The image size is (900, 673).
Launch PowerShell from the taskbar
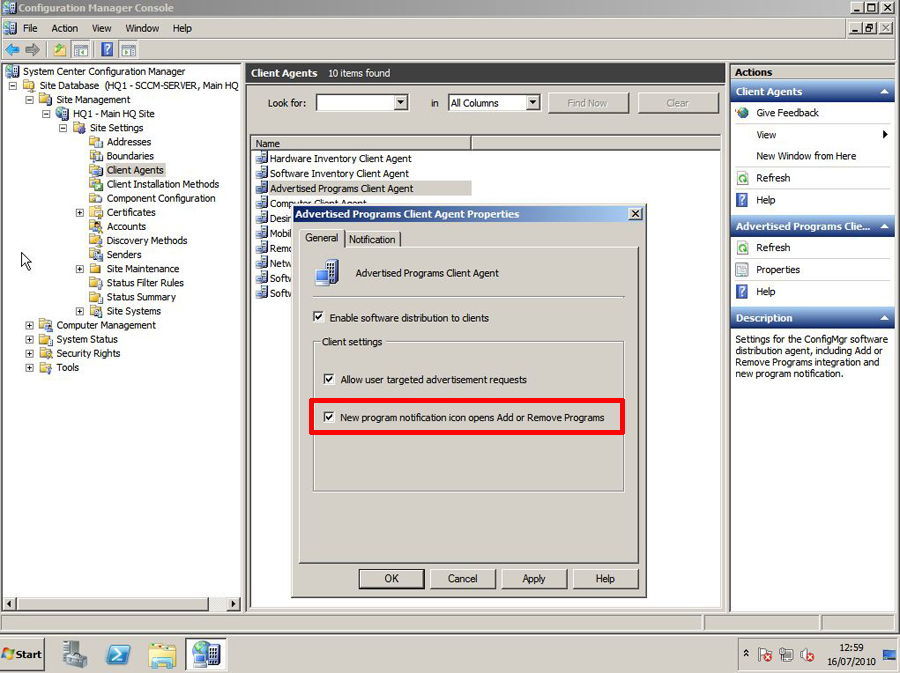tap(118, 654)
